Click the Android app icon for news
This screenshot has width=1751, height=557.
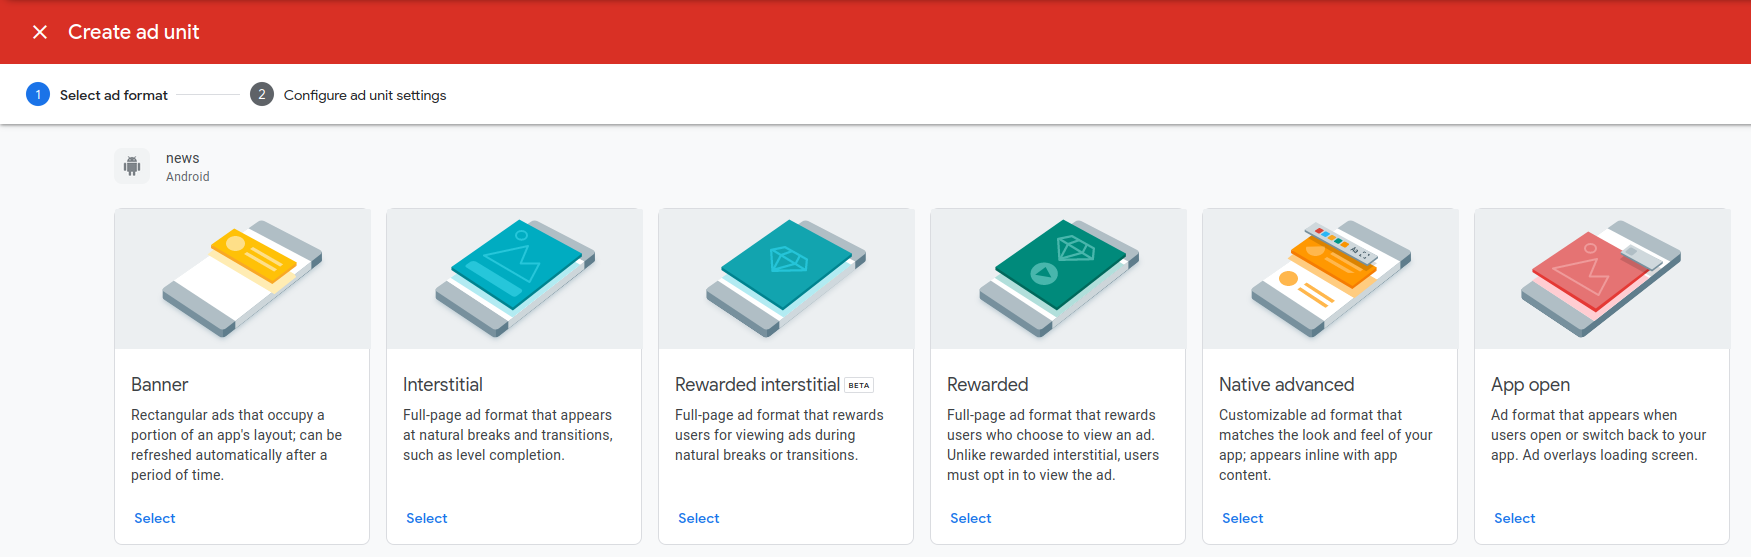click(132, 166)
